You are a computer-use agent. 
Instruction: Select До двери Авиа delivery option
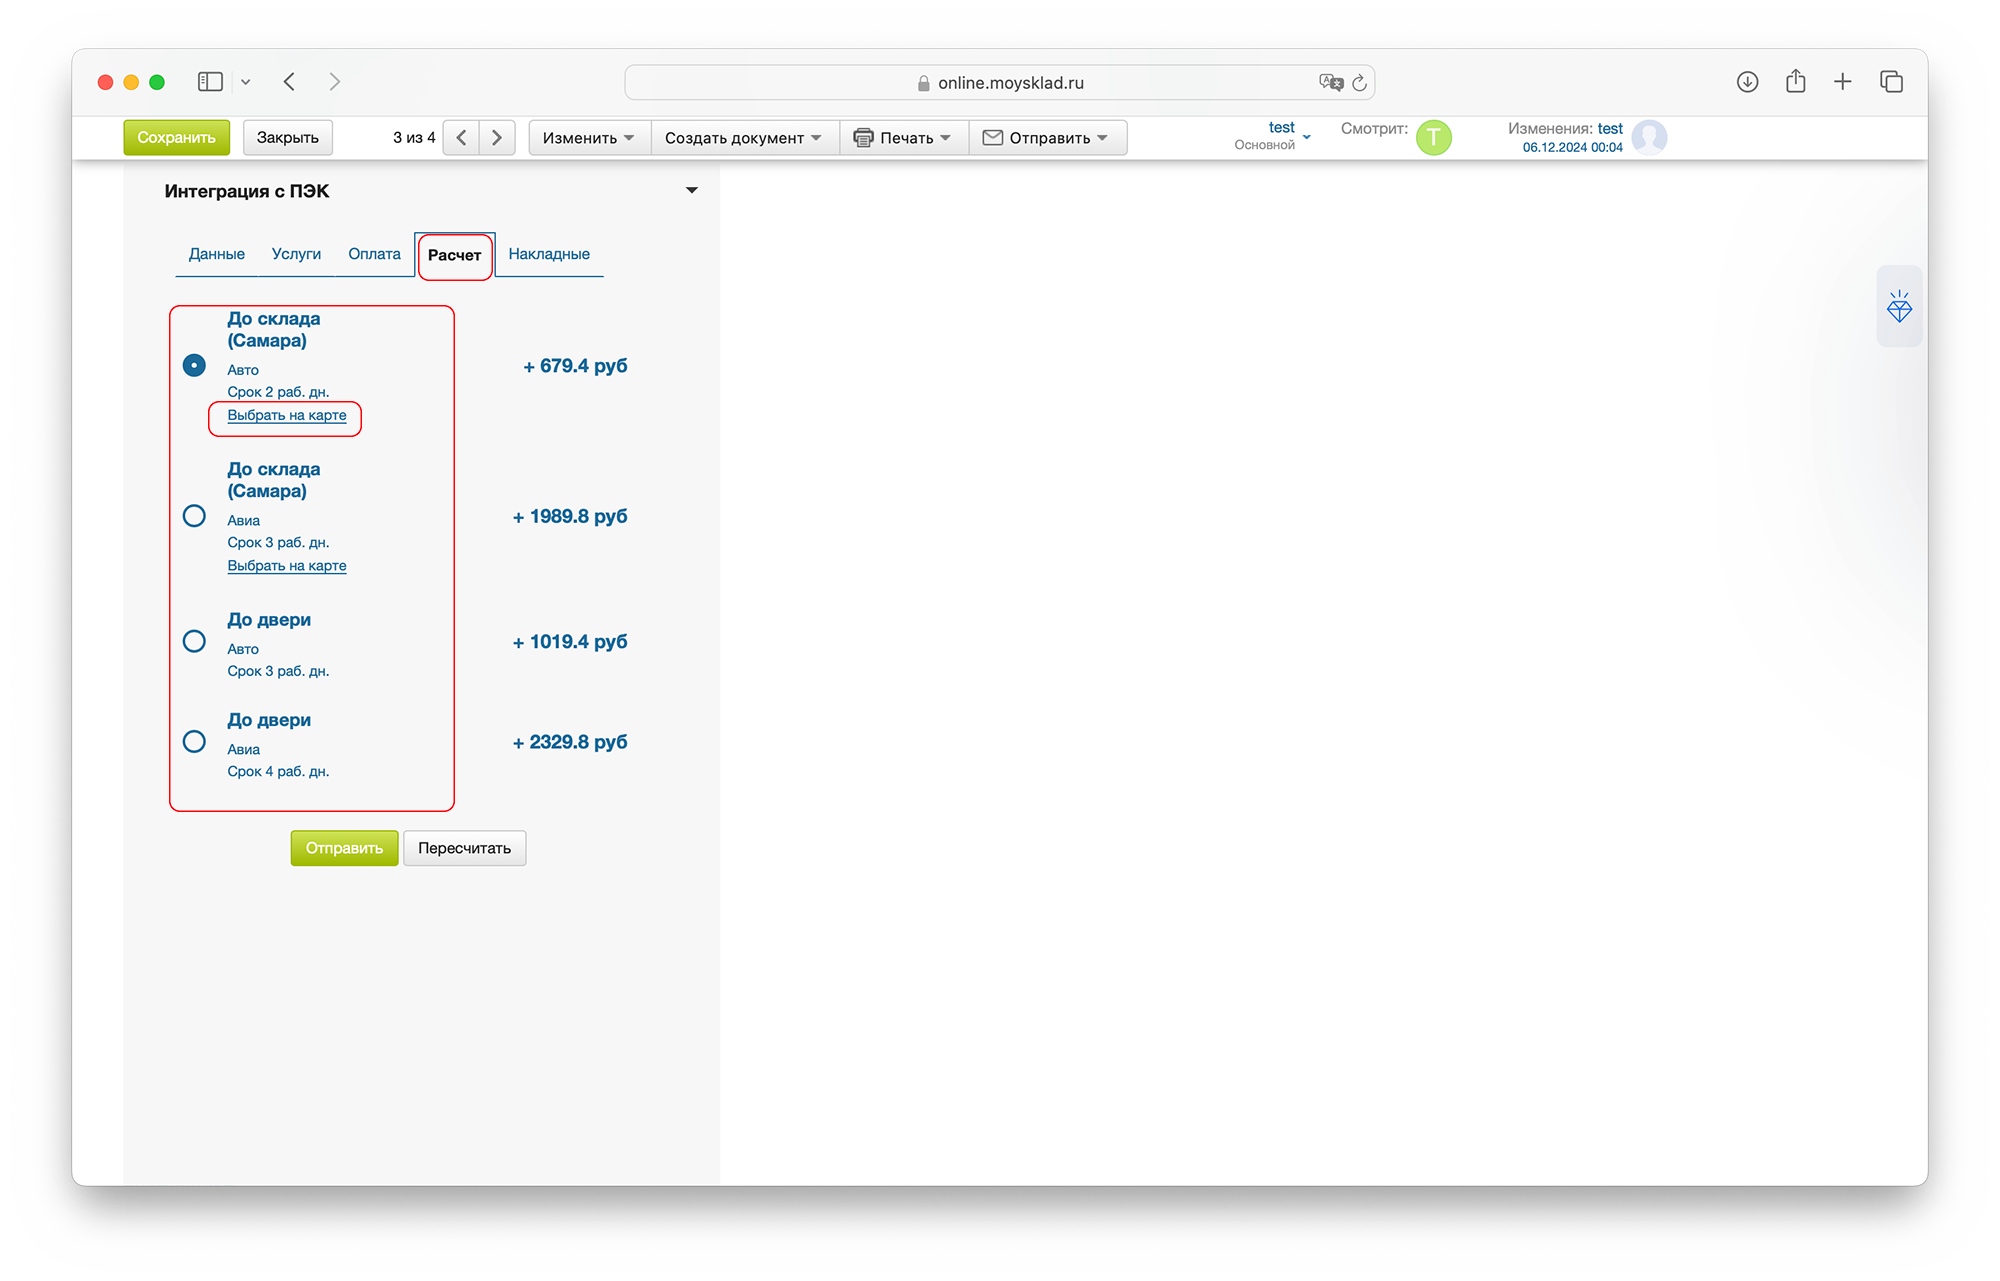click(x=195, y=742)
